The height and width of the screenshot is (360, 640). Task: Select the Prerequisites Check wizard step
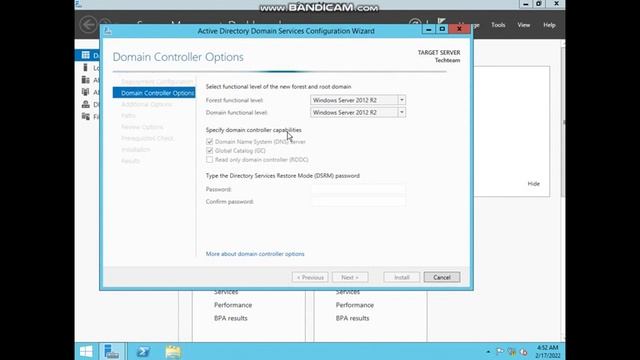tap(147, 138)
